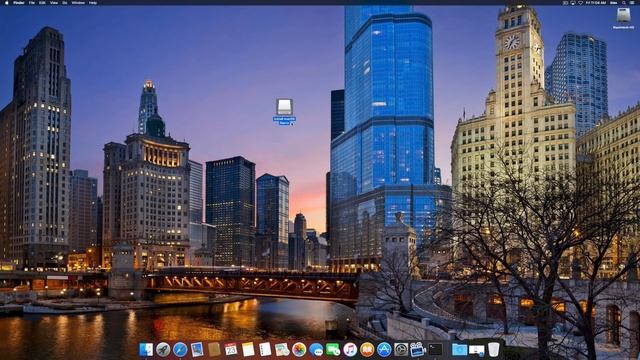Open Notification Center from menu bar
The image size is (640, 360).
tap(632, 2)
